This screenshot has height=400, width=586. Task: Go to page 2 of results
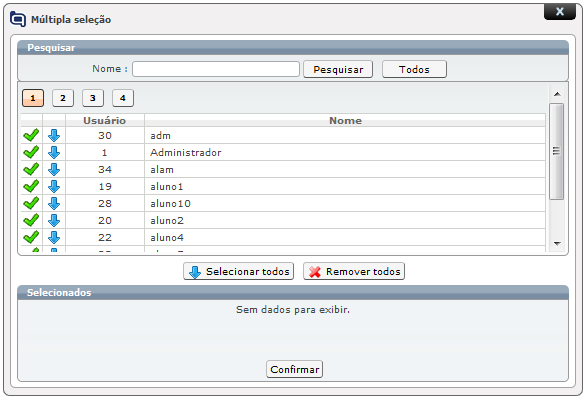(63, 98)
